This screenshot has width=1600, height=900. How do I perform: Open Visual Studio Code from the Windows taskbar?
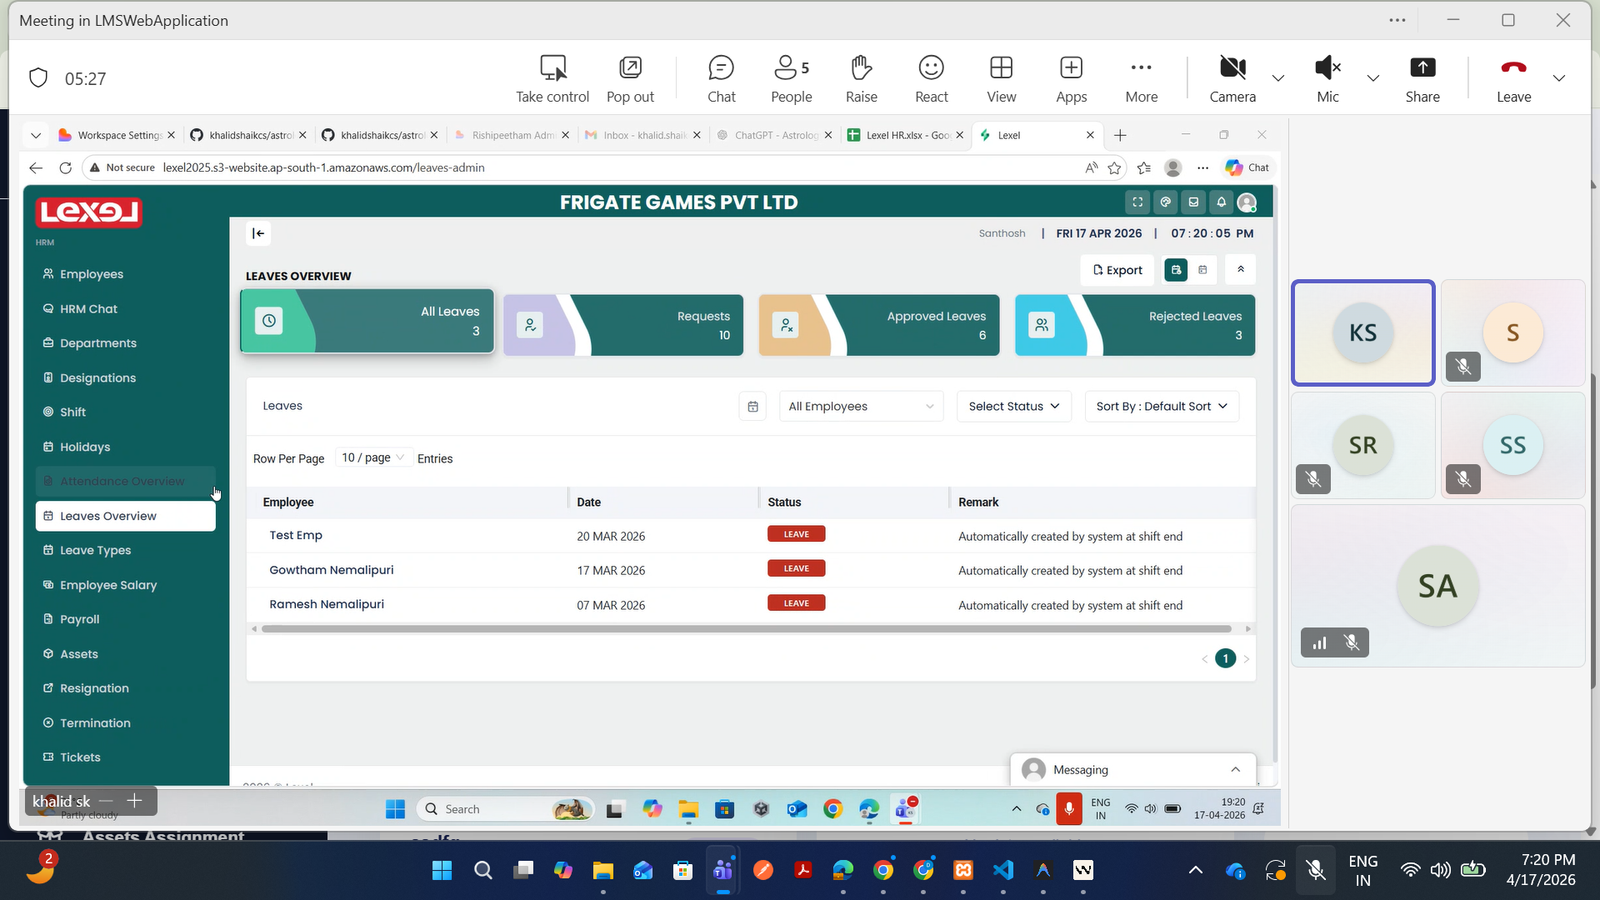tap(1003, 870)
